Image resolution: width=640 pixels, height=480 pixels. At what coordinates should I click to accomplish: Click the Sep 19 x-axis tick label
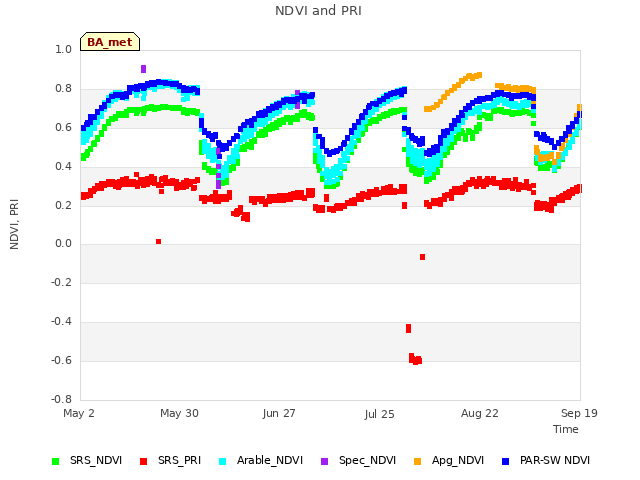coord(579,413)
